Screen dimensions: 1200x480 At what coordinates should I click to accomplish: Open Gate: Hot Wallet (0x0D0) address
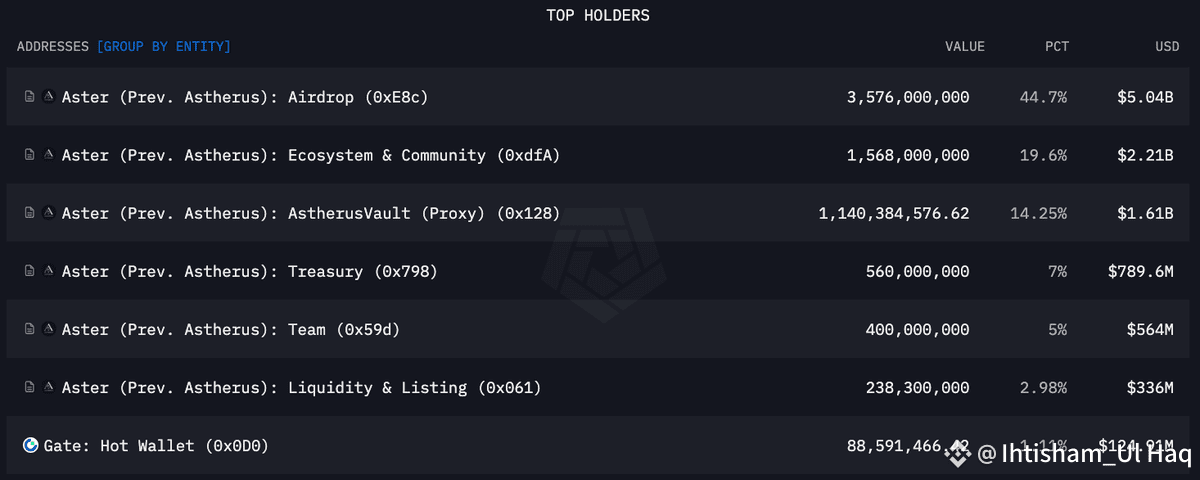click(x=156, y=445)
